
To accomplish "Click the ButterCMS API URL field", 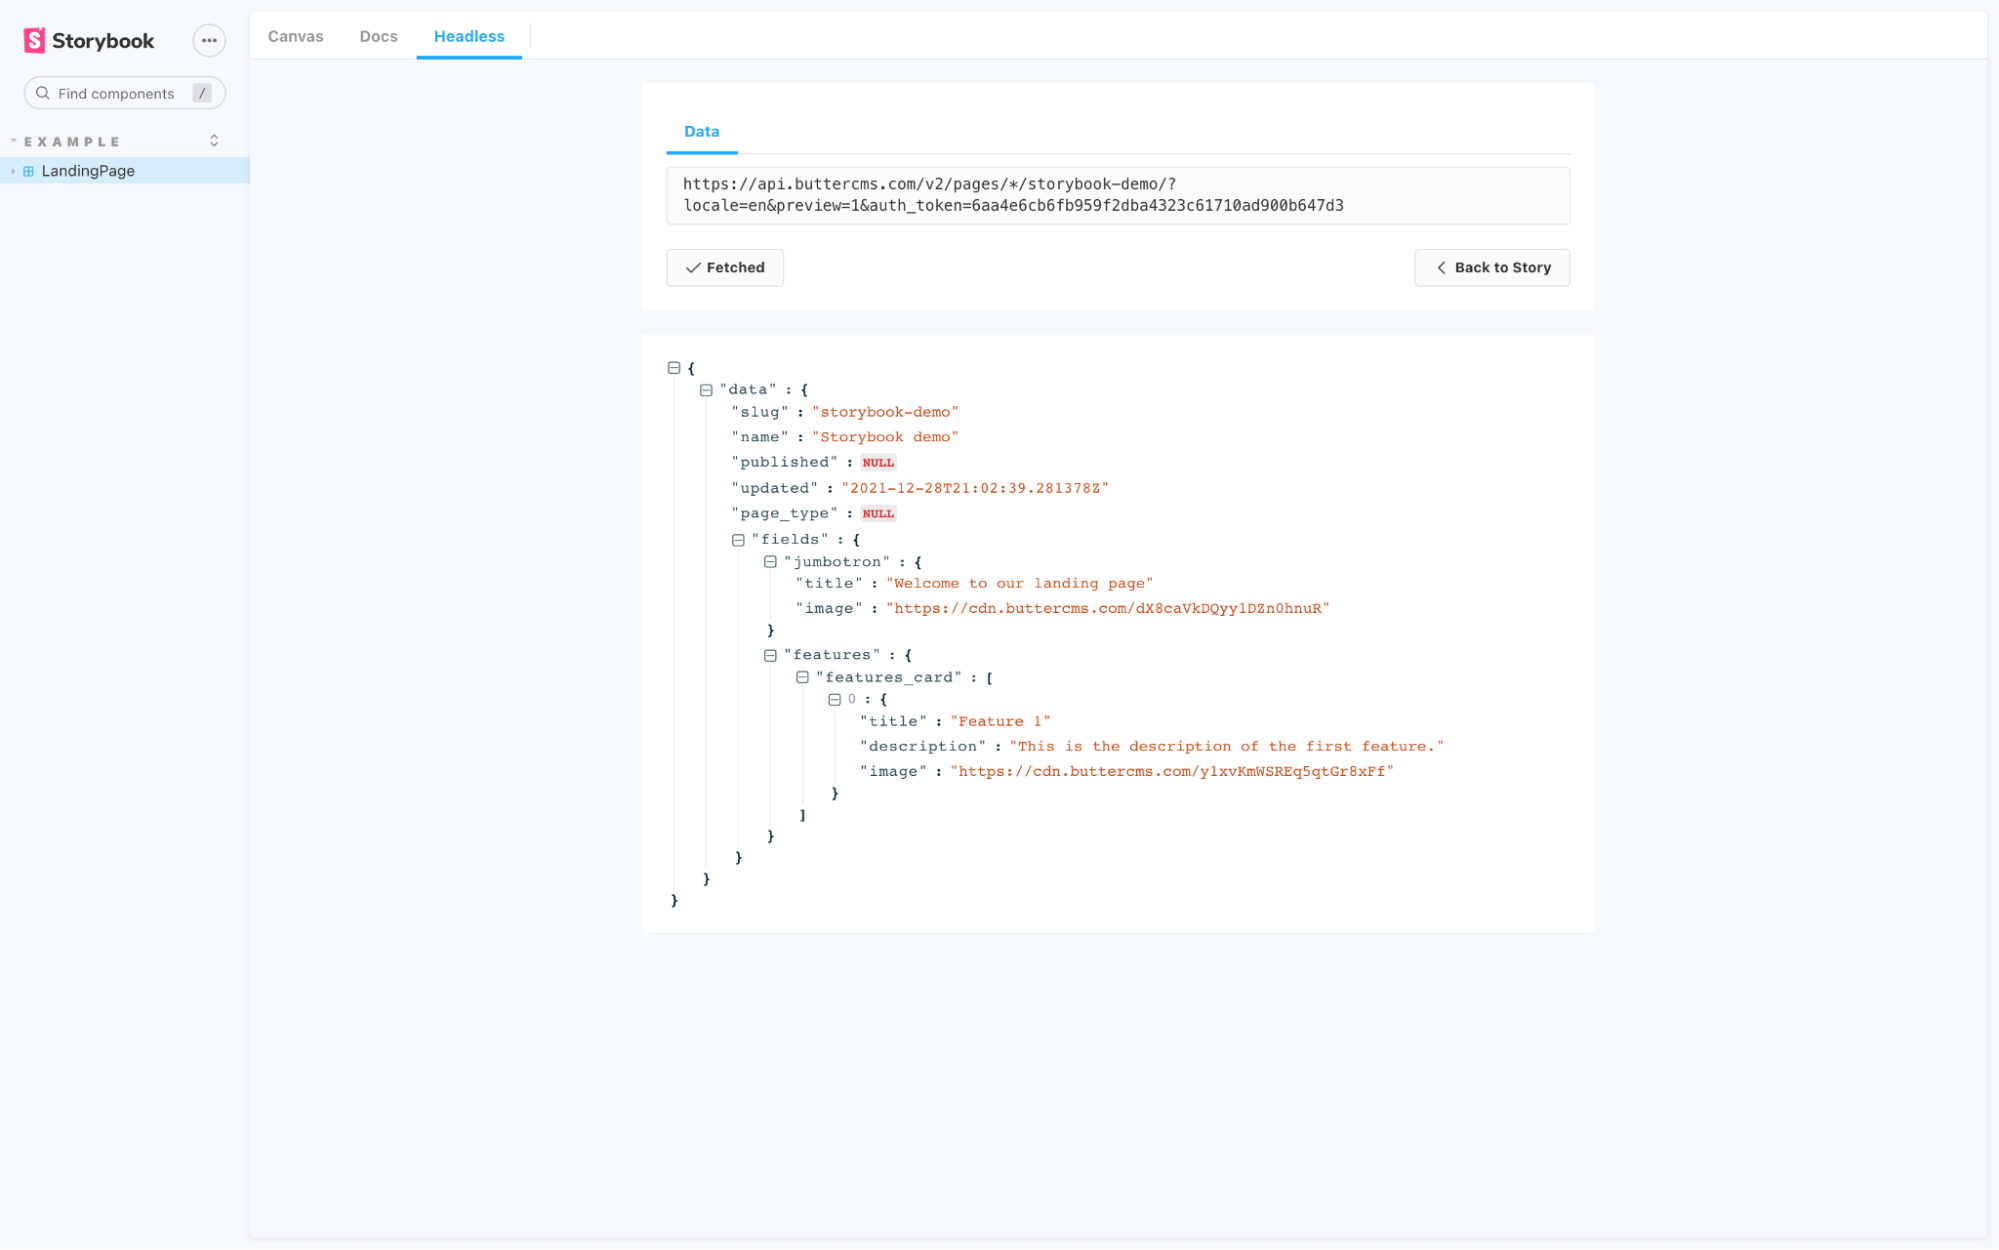I will click(x=1118, y=195).
